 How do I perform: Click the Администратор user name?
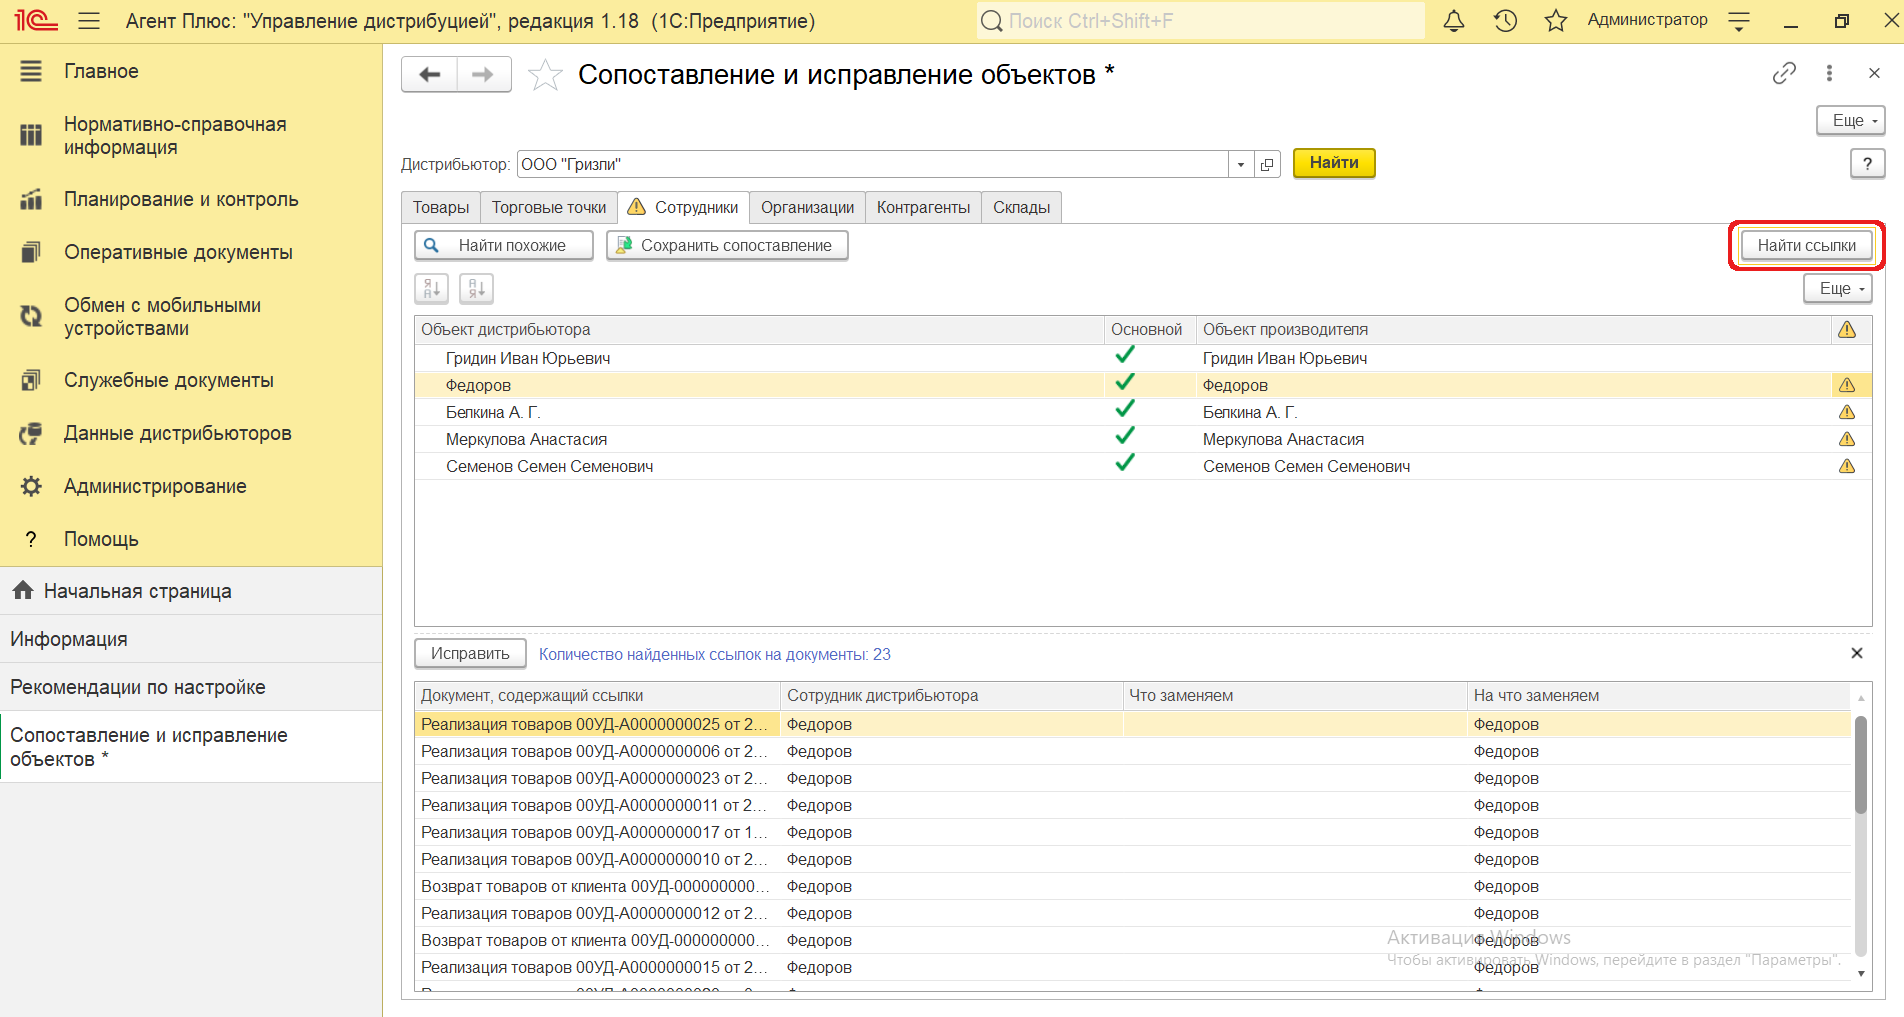1647,20
